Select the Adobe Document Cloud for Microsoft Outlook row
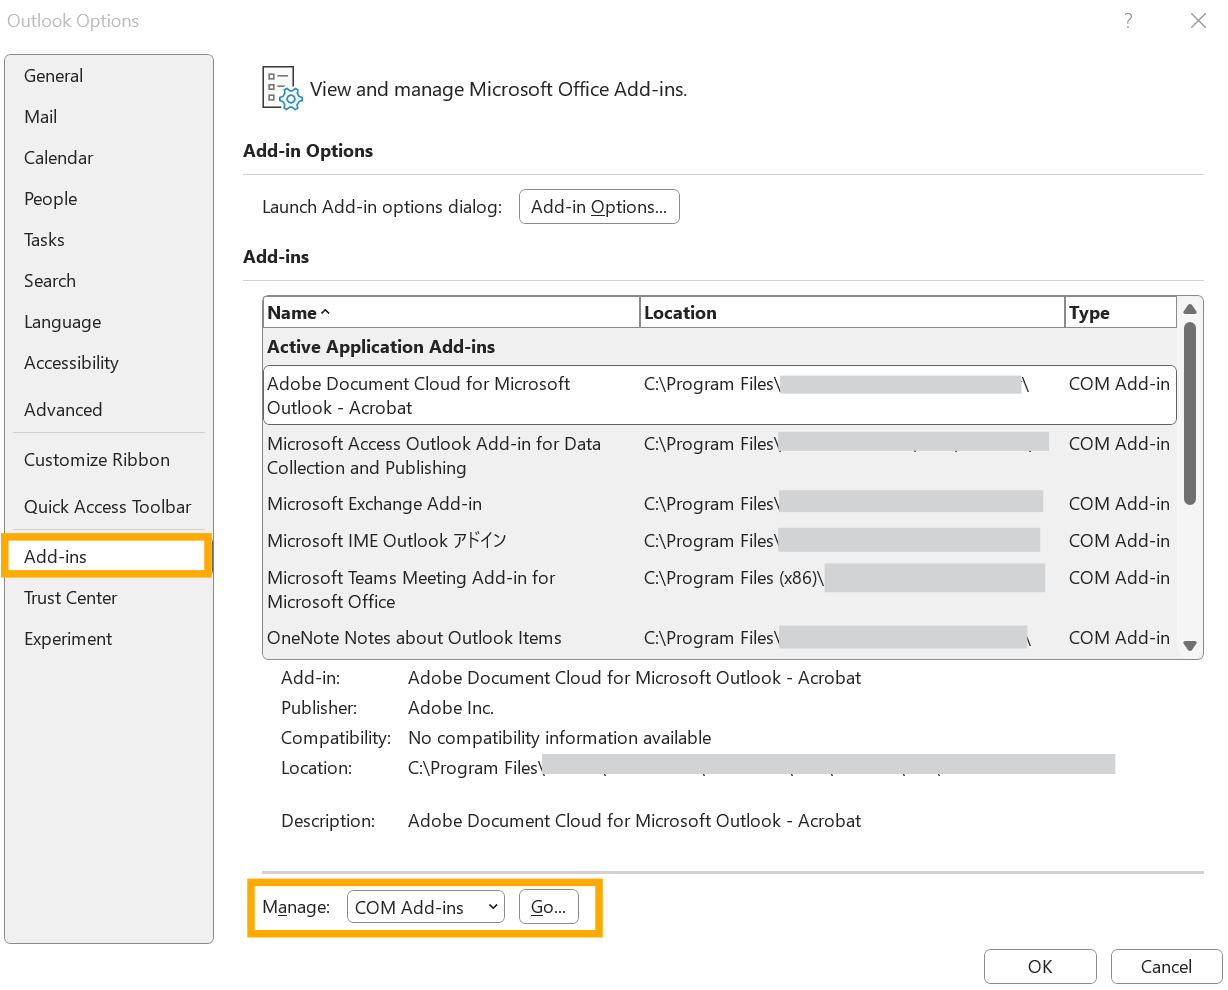 [720, 395]
